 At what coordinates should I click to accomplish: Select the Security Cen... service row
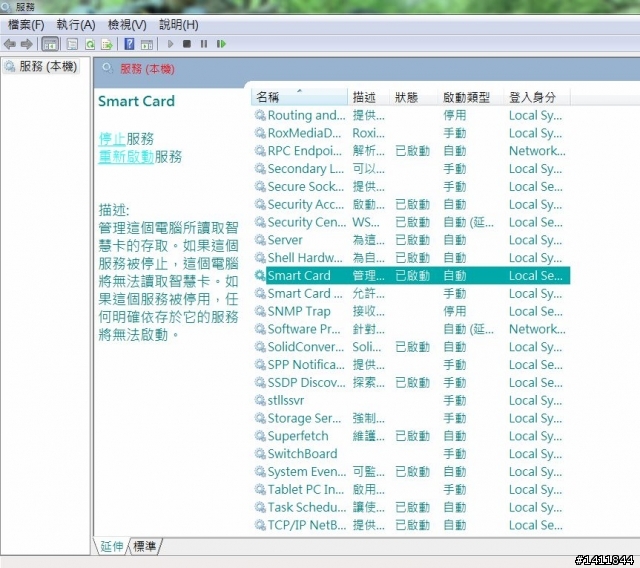coord(411,222)
